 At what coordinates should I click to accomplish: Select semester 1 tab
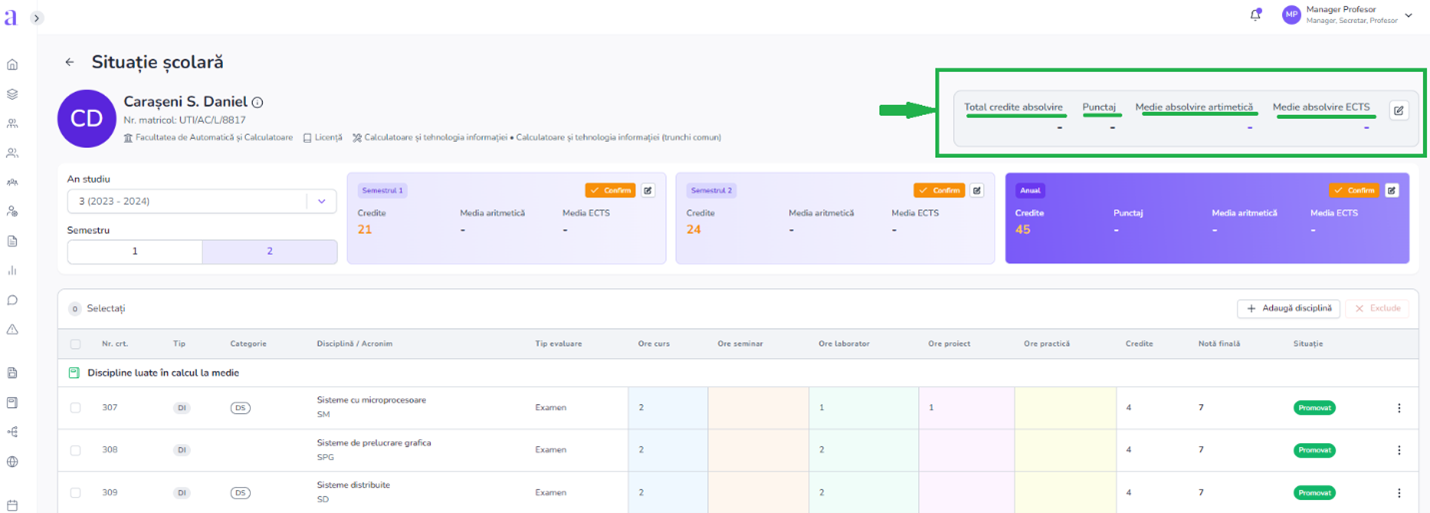(x=135, y=252)
